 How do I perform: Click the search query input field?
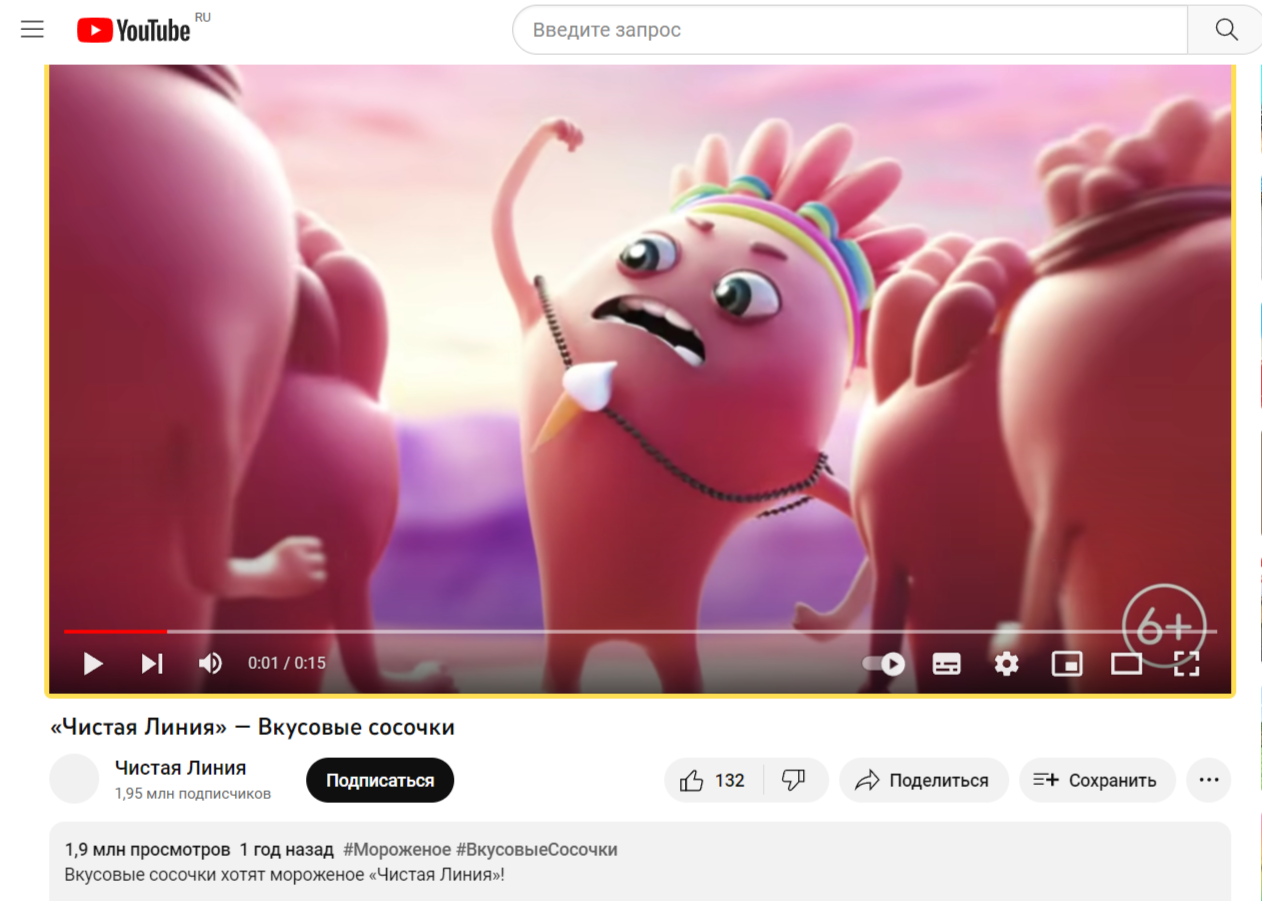tap(850, 30)
